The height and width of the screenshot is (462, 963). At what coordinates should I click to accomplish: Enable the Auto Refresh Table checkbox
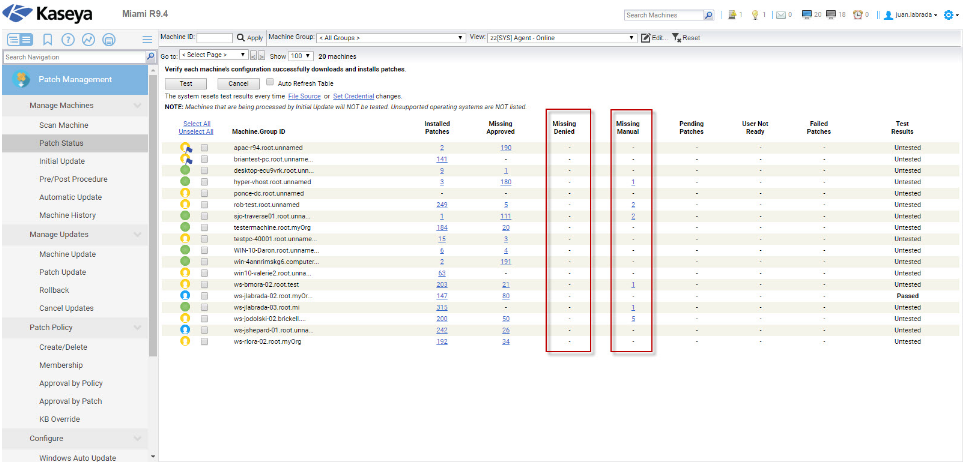click(270, 82)
